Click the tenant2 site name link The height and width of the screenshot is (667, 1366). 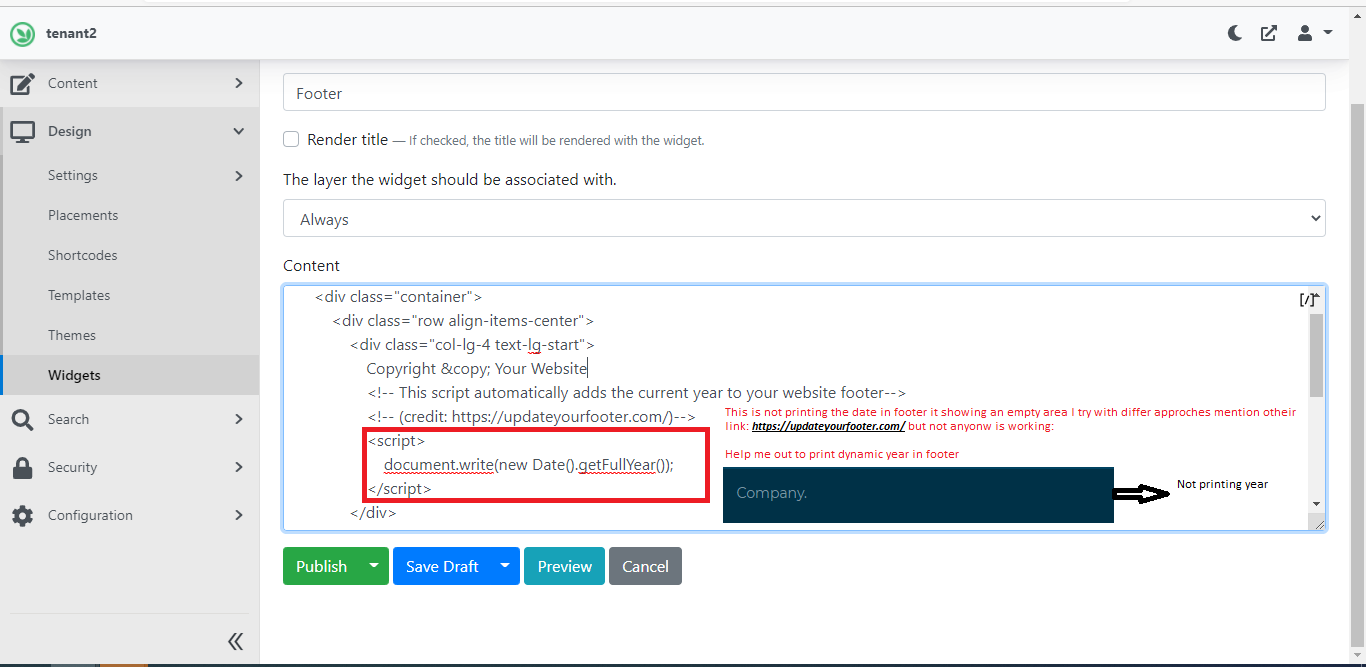click(71, 33)
